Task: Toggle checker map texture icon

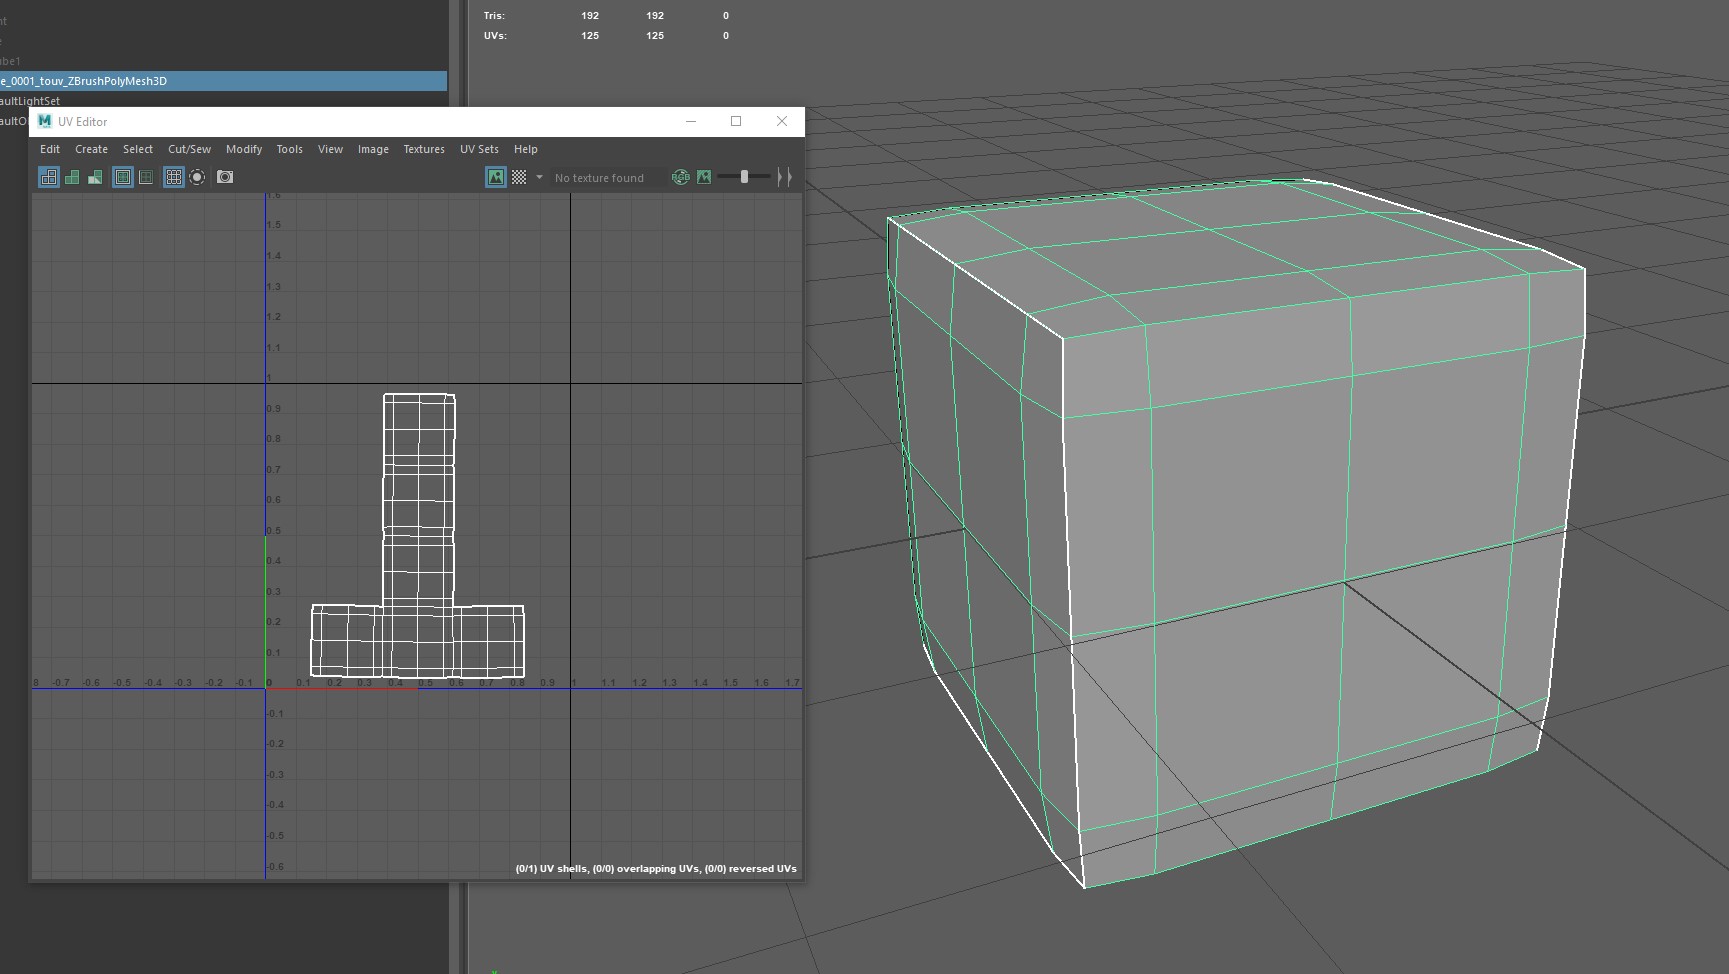Action: pos(519,177)
